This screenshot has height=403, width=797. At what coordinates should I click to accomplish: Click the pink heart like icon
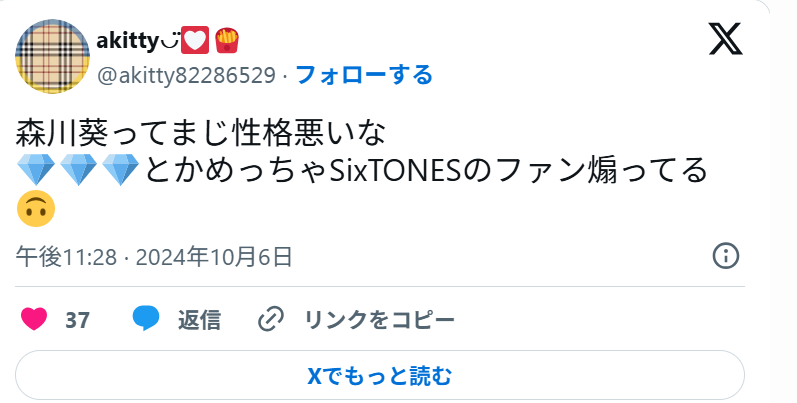pos(34,319)
